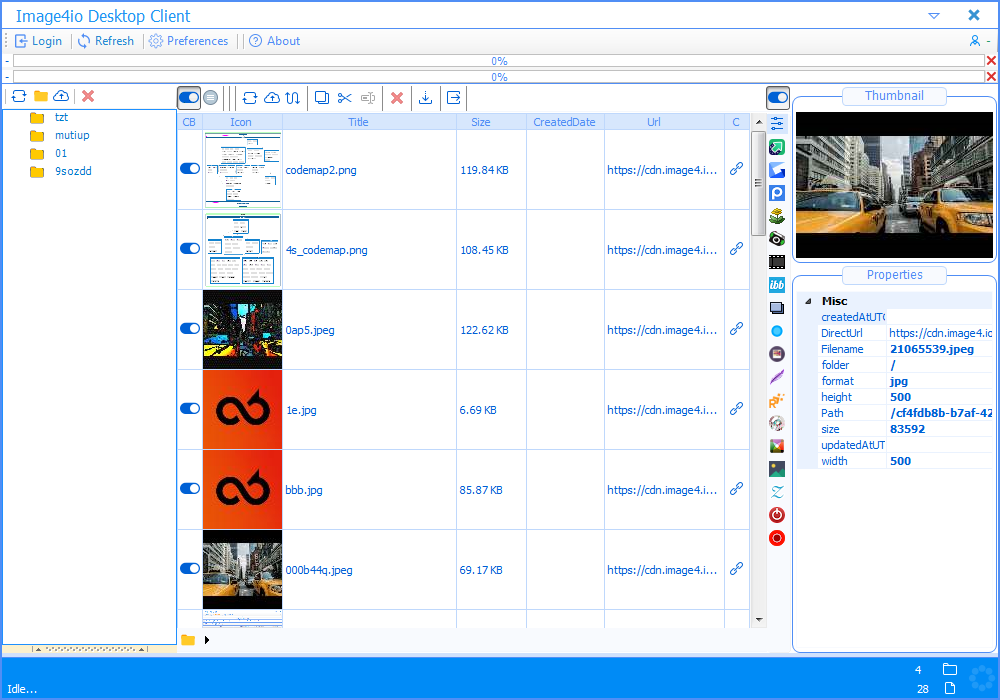Sort by the CreatedDate column header
The height and width of the screenshot is (700, 1000).
565,122
